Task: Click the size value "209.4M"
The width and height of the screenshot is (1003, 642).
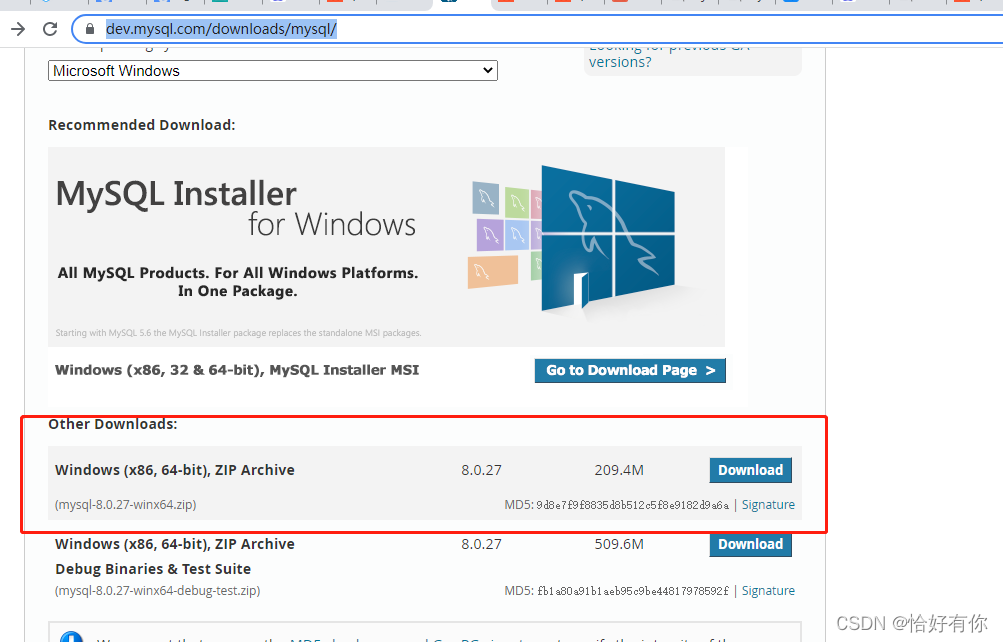Action: [x=619, y=470]
